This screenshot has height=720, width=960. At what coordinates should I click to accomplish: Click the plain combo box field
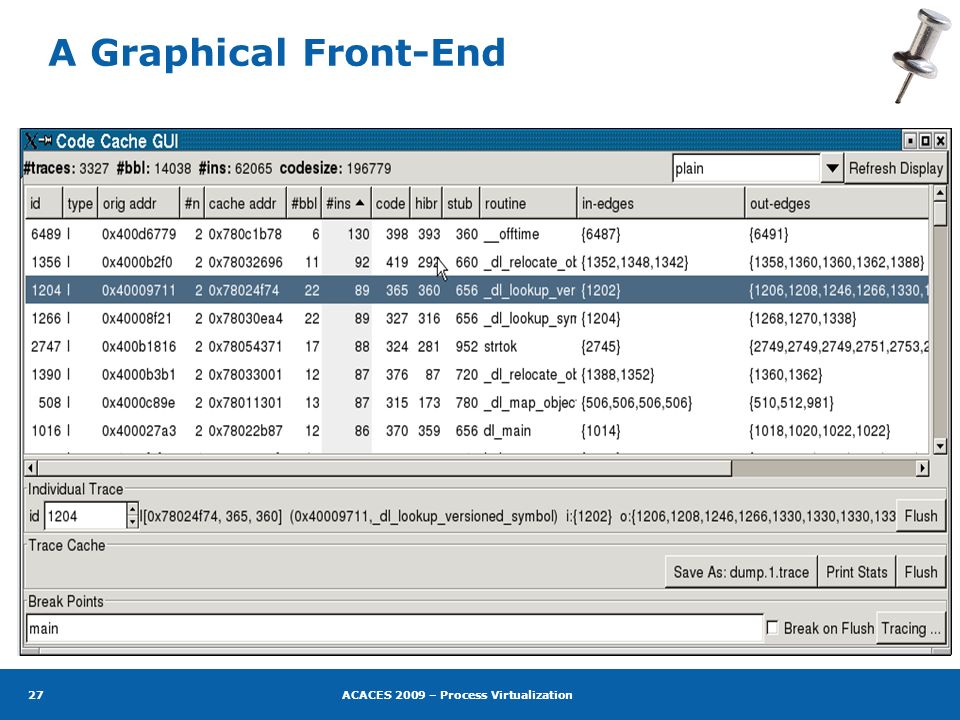[x=746, y=168]
